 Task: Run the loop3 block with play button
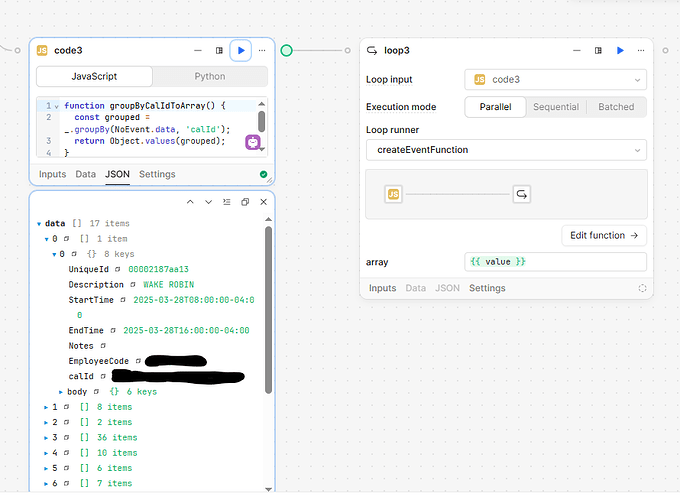point(620,51)
